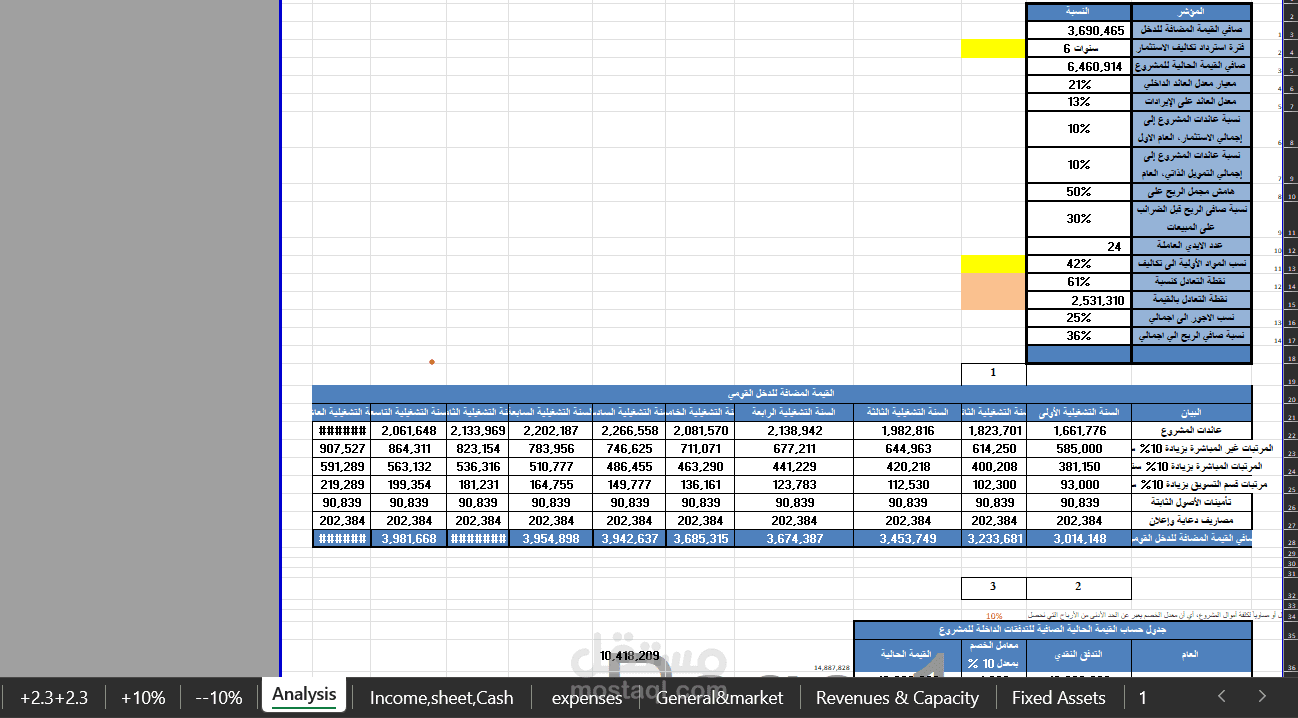Viewport: 1298px width, 718px height.
Task: Click the 'مصاريف دعاية وإعلان' row label
Action: (1191, 521)
